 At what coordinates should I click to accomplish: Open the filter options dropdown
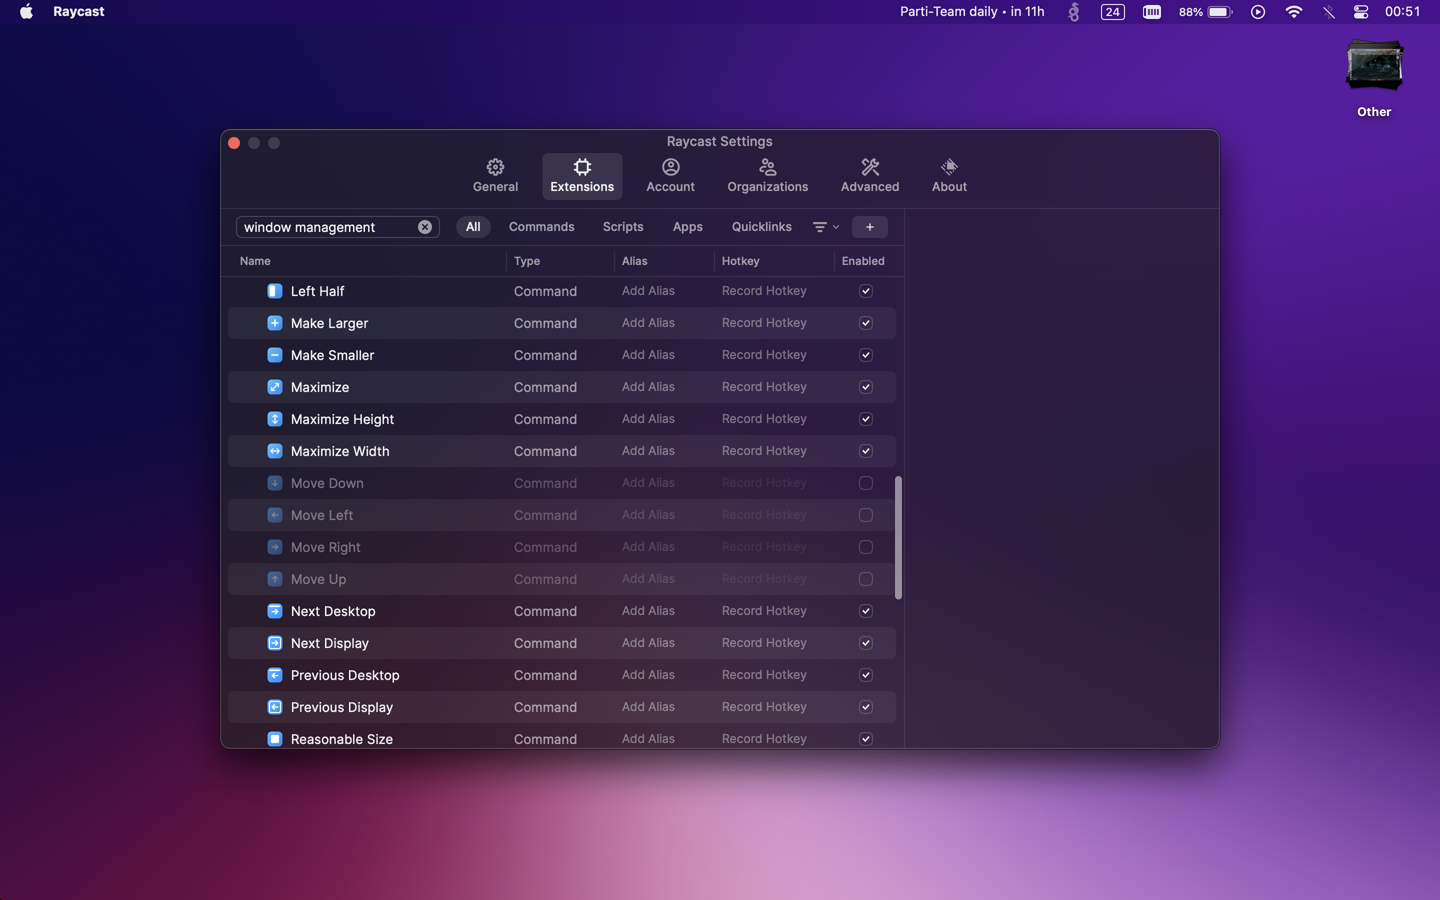click(x=825, y=227)
